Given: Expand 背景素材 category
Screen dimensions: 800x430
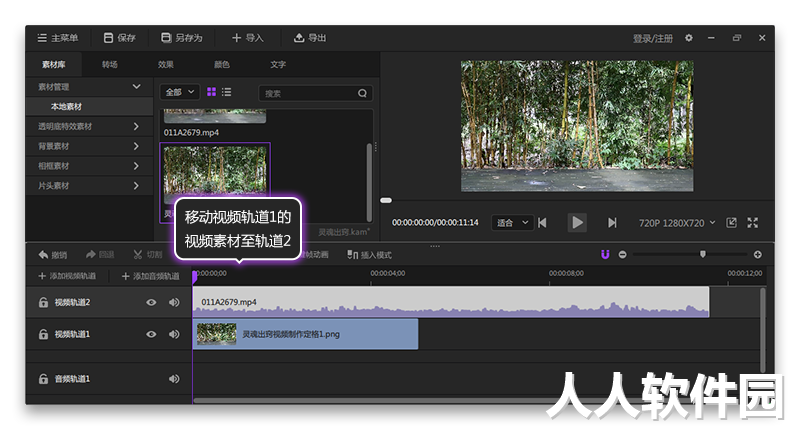Looking at the screenshot, I should pos(89,146).
